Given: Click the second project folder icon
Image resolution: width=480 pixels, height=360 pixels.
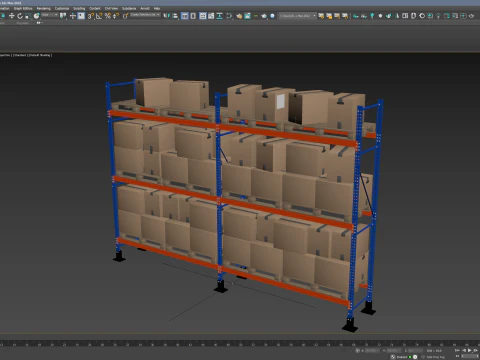Looking at the screenshot, I should (x=329, y=16).
